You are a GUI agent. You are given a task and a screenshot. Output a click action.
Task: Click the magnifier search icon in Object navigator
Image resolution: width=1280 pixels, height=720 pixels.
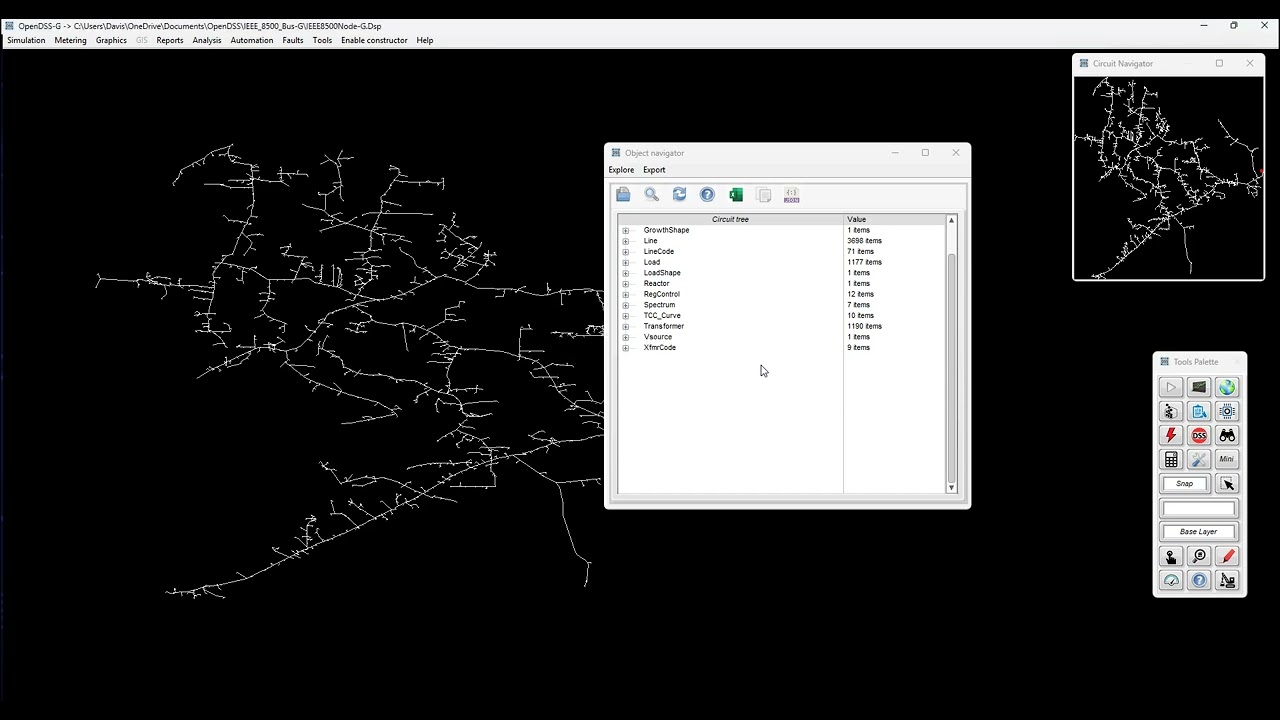(x=651, y=195)
